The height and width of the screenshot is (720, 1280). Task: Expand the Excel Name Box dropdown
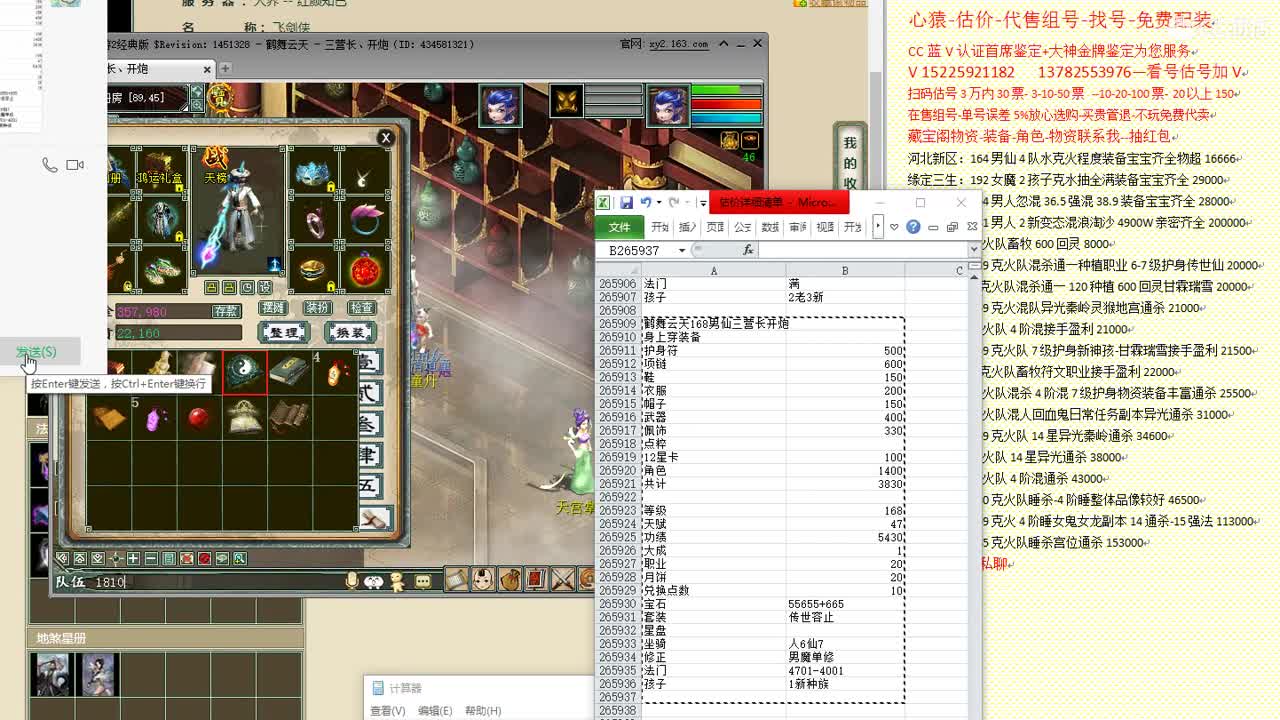682,250
